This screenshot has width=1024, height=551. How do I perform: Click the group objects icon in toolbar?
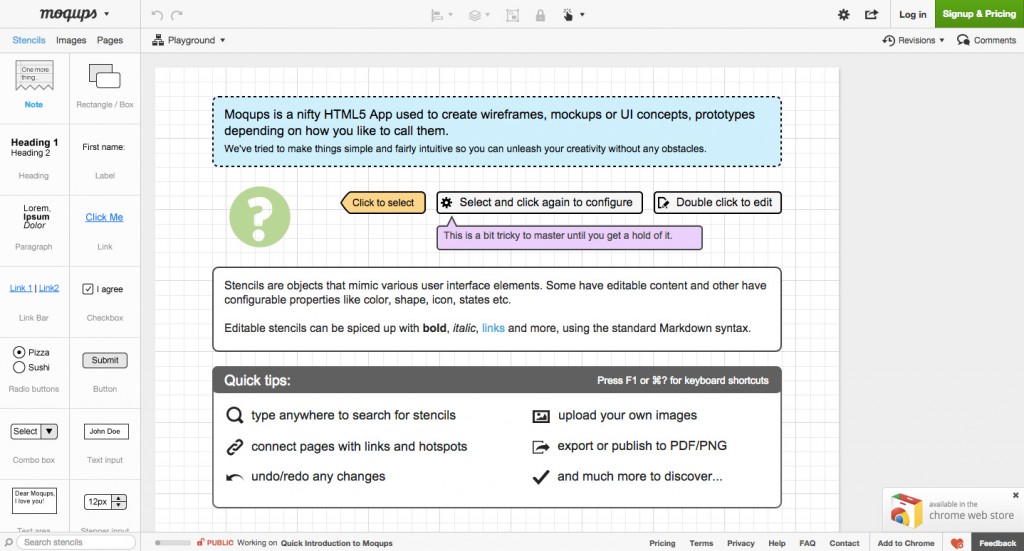pyautogui.click(x=513, y=15)
